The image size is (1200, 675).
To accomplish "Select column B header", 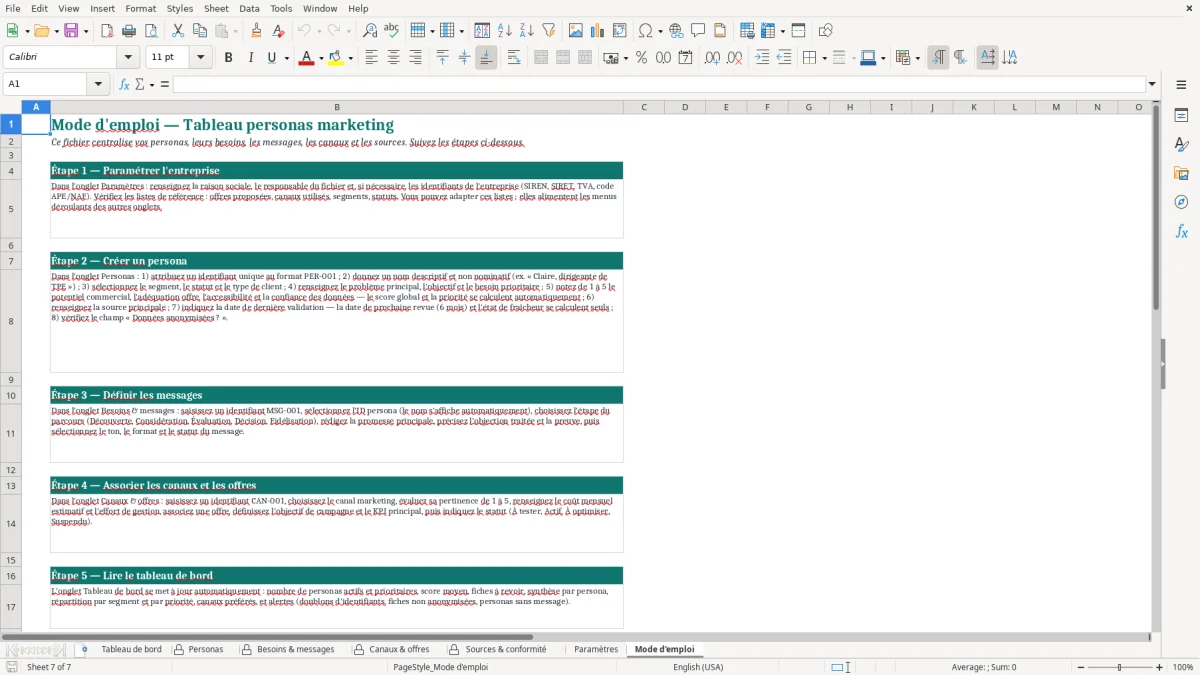I will [x=337, y=107].
